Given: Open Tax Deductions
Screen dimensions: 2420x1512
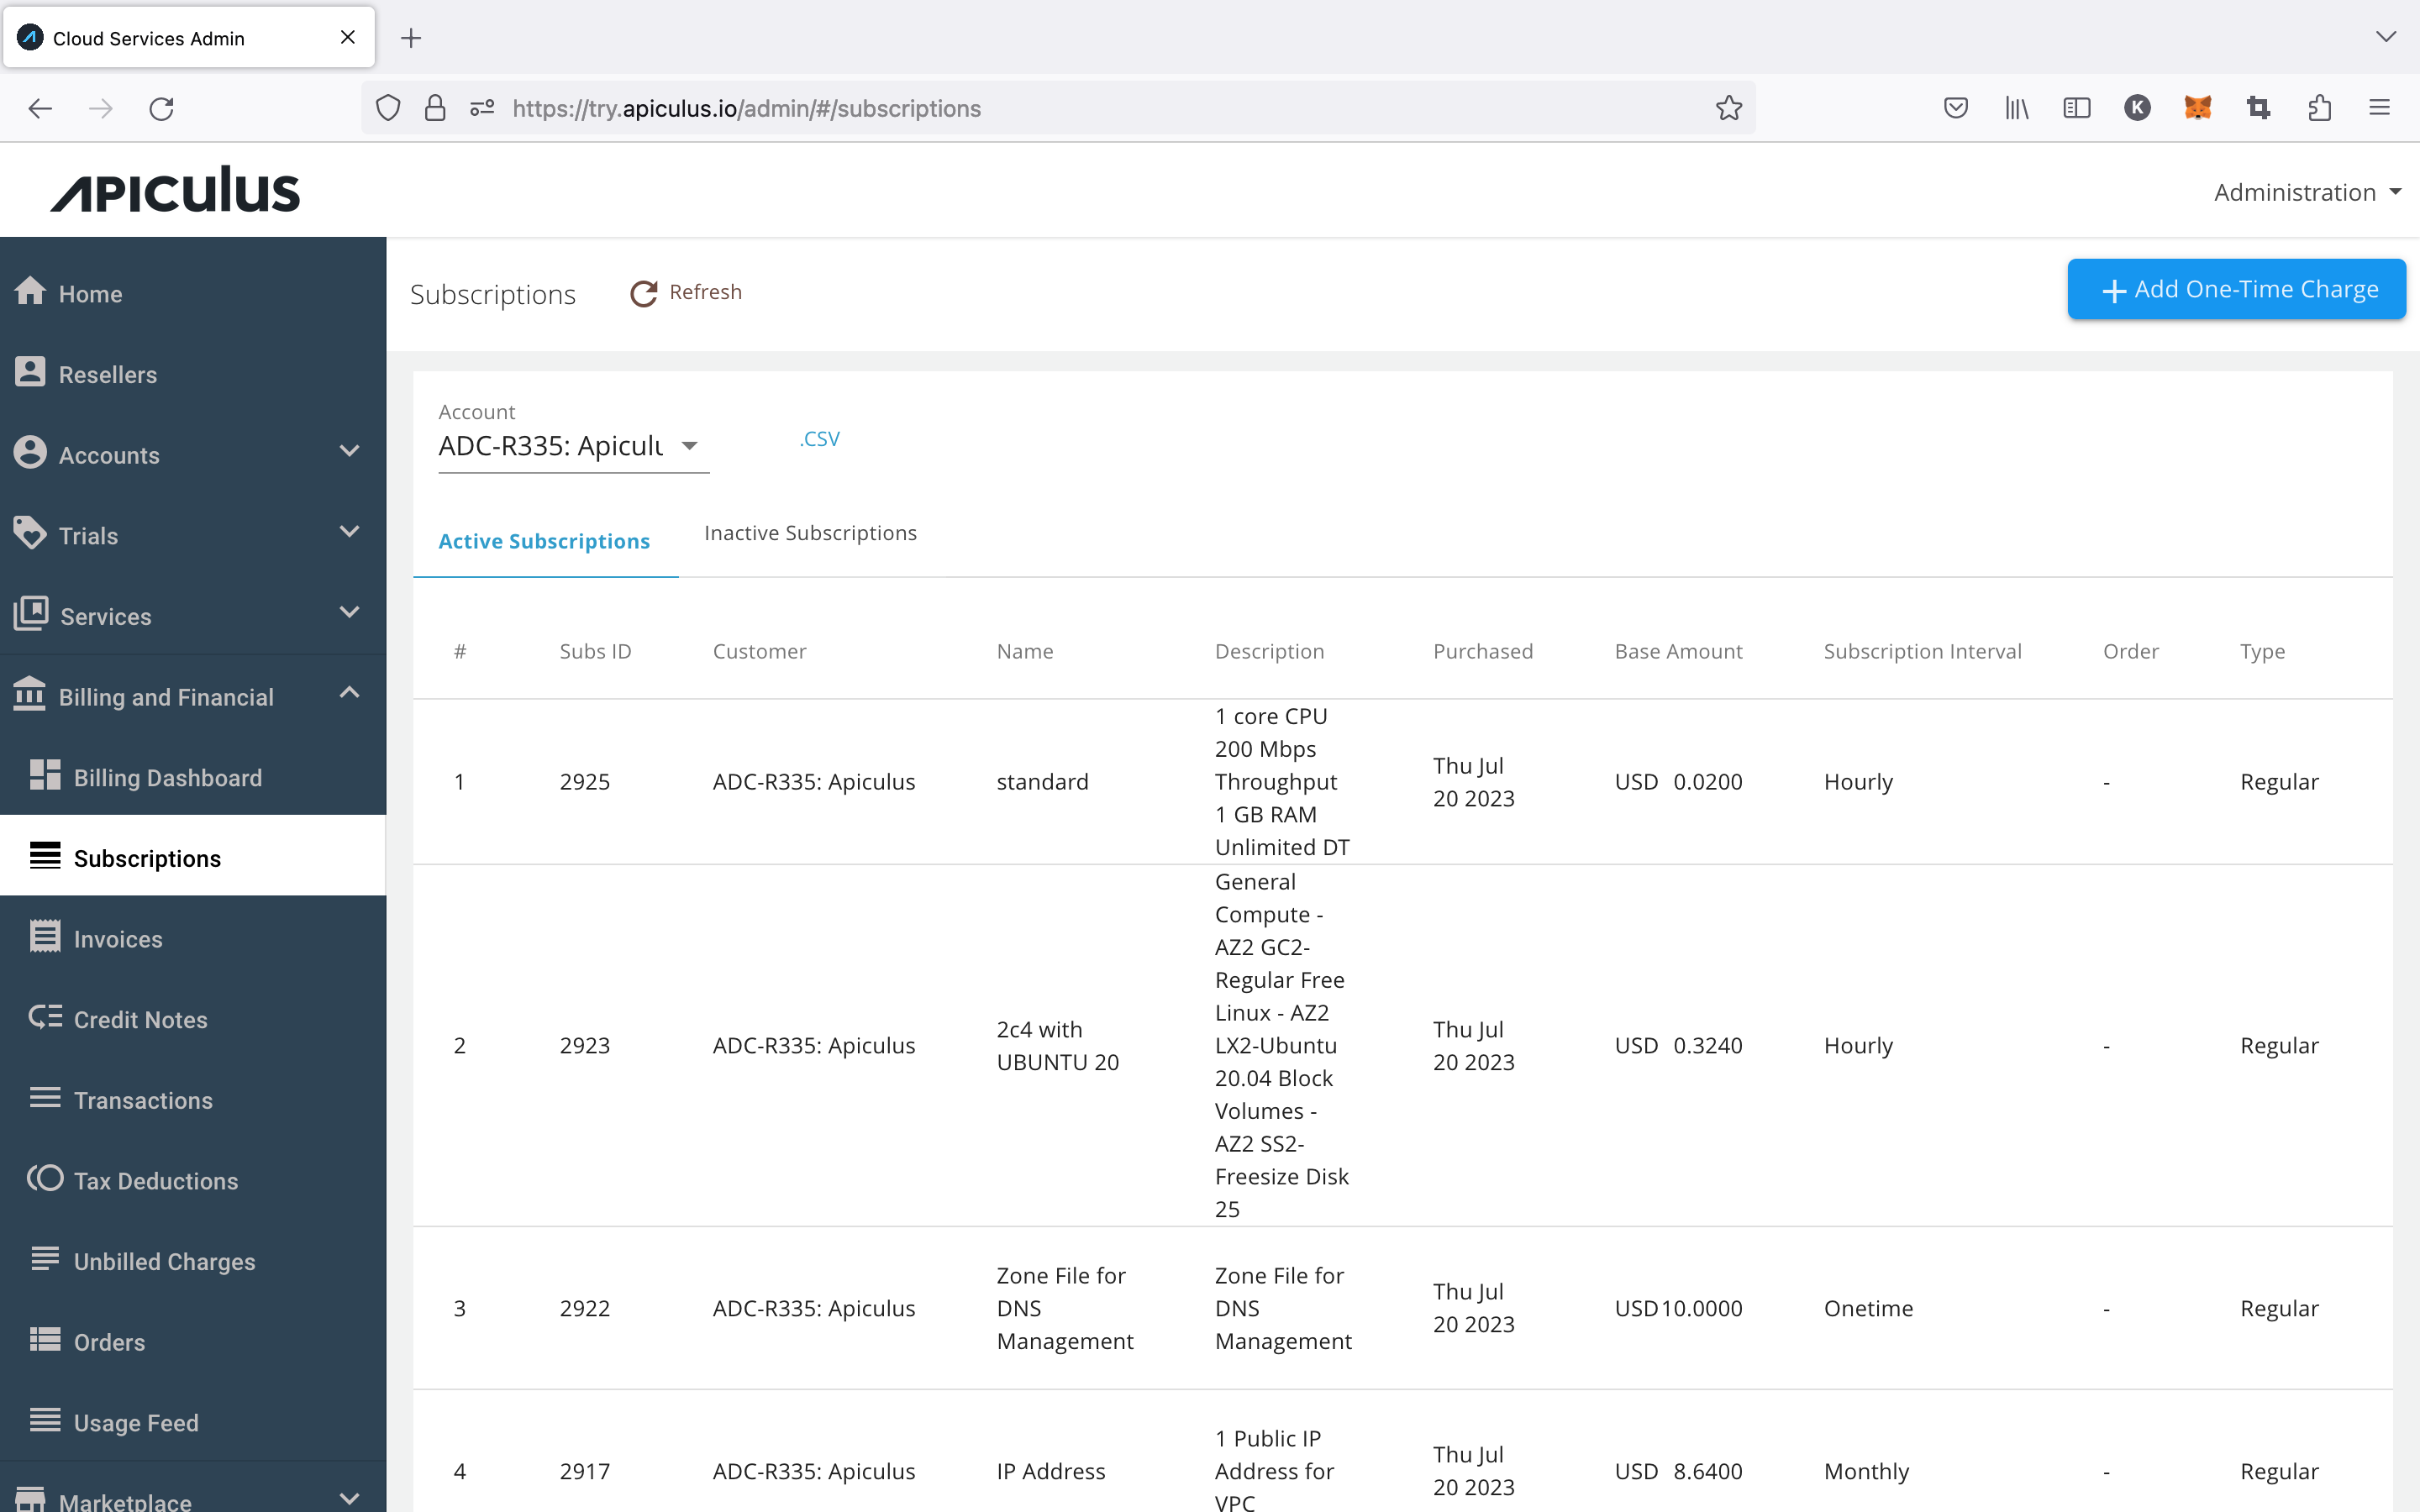Looking at the screenshot, I should tap(156, 1181).
